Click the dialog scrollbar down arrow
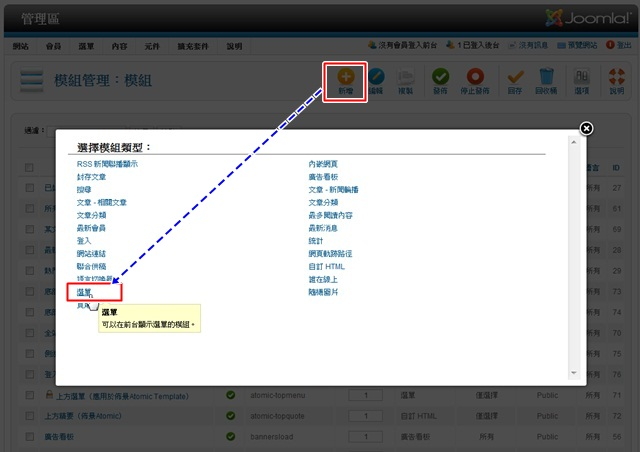 pos(573,373)
